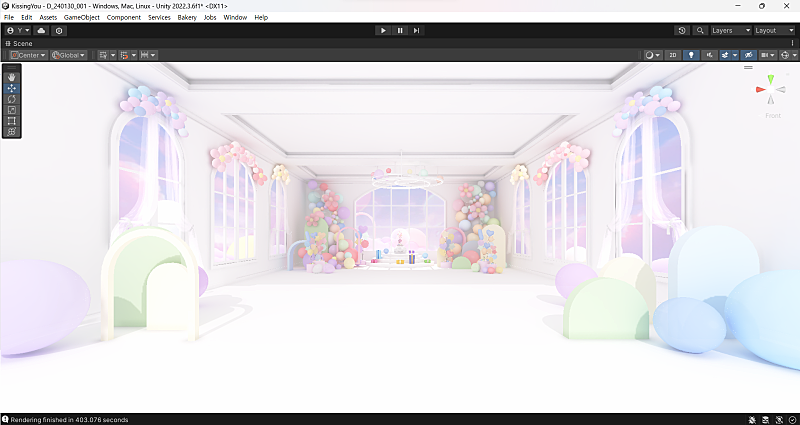This screenshot has width=800, height=425.
Task: Open the Bakery menu
Action: tap(187, 18)
